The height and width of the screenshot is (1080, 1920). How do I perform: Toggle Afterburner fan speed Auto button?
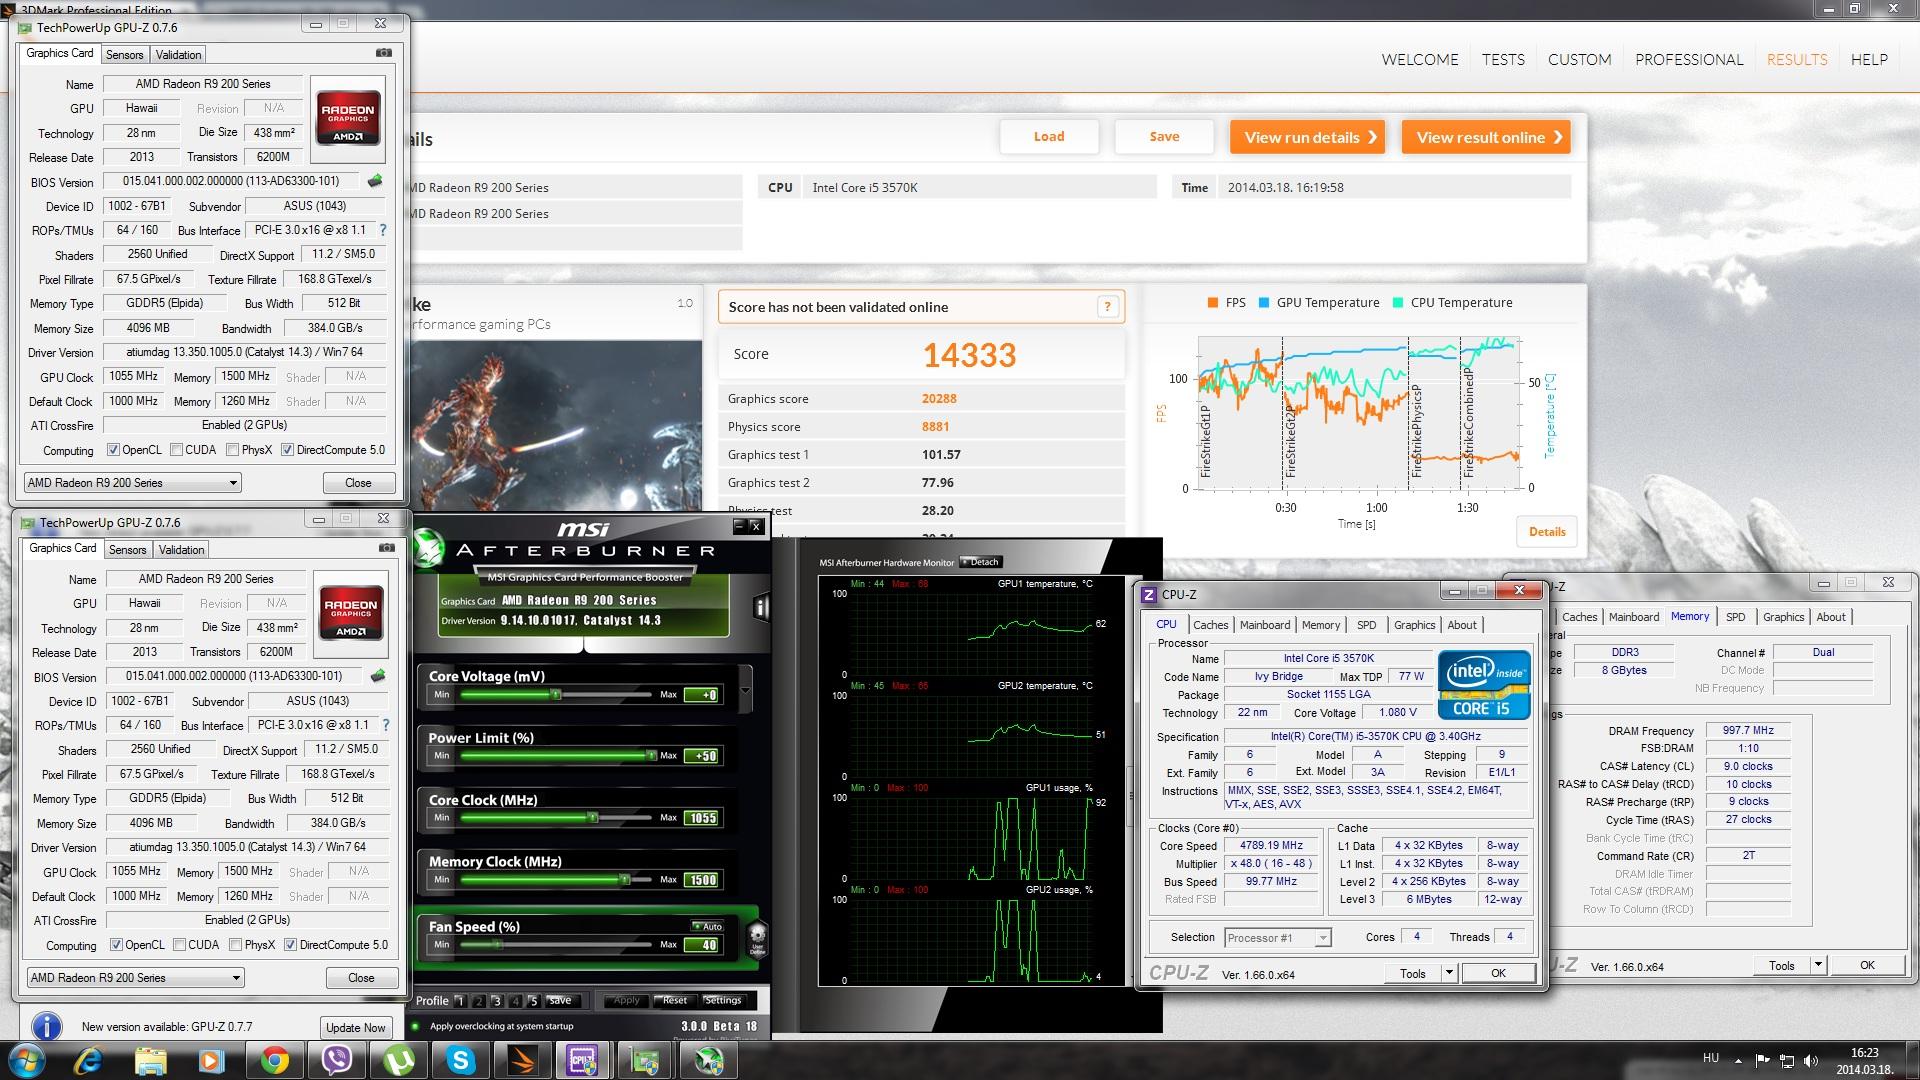pyautogui.click(x=707, y=926)
